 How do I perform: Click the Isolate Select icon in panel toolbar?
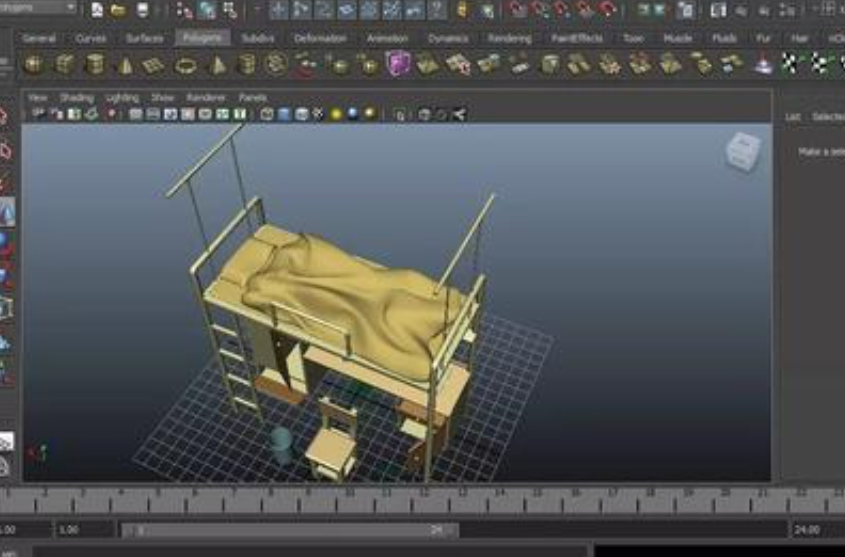click(399, 114)
